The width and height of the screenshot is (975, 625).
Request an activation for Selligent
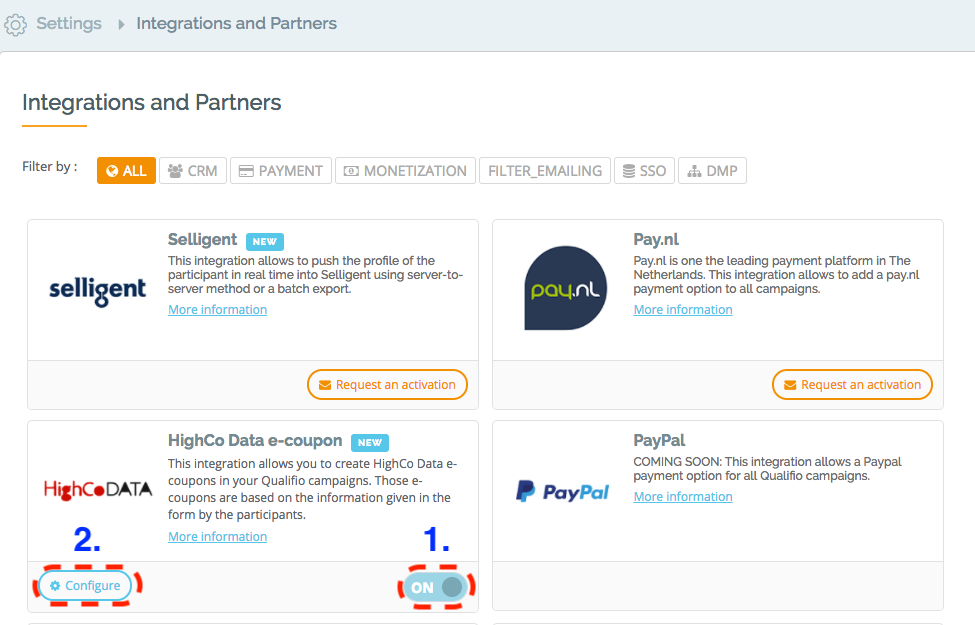point(387,385)
